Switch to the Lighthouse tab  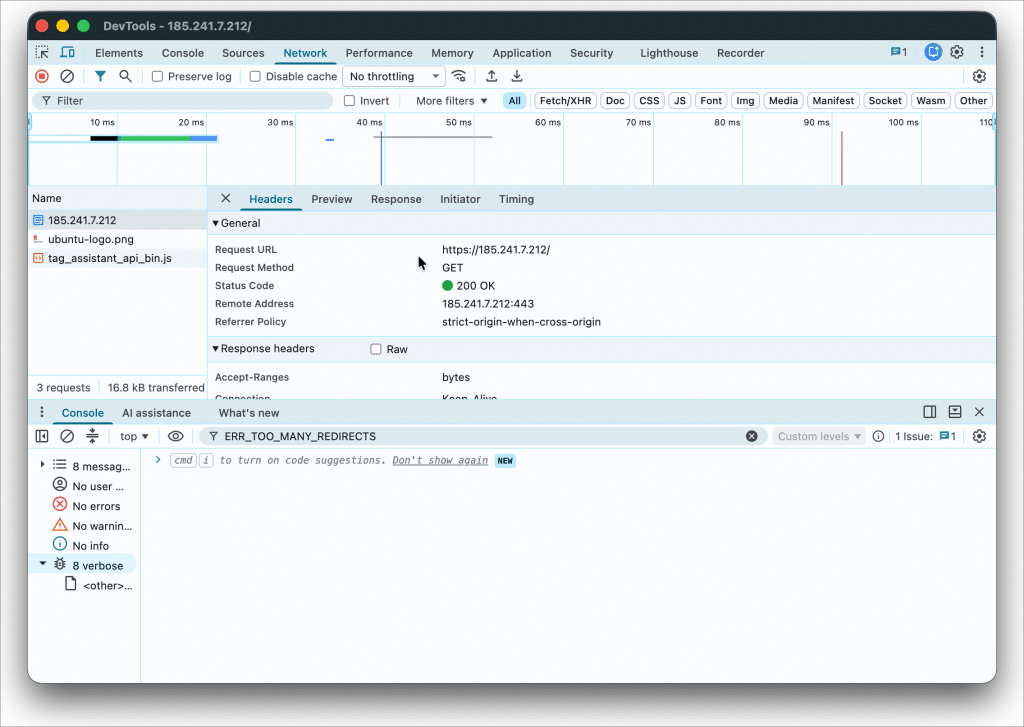click(x=669, y=53)
